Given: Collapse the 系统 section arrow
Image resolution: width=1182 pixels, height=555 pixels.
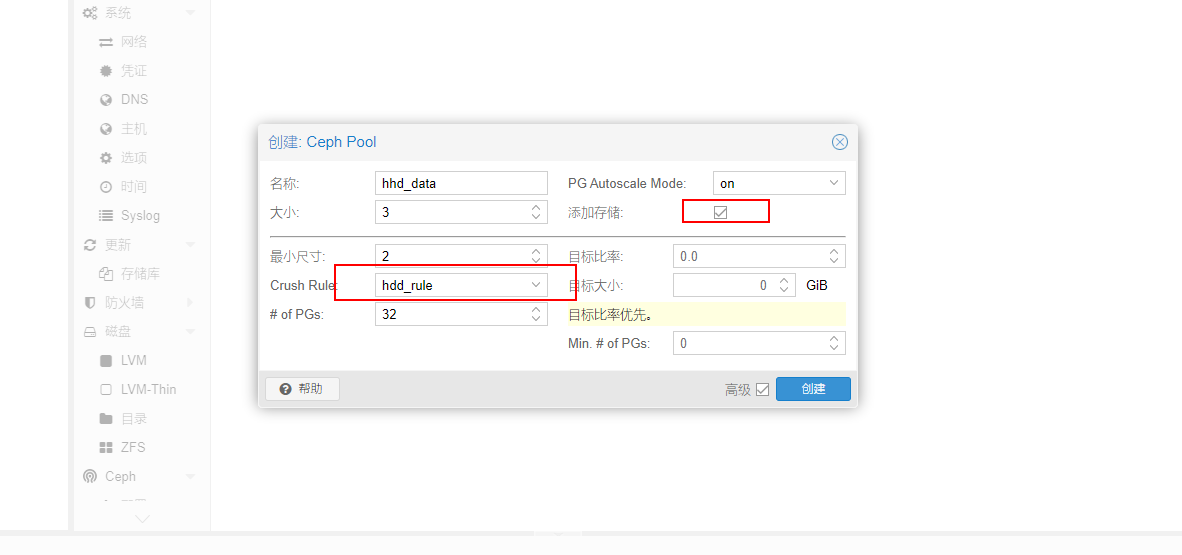Looking at the screenshot, I should click(x=190, y=13).
